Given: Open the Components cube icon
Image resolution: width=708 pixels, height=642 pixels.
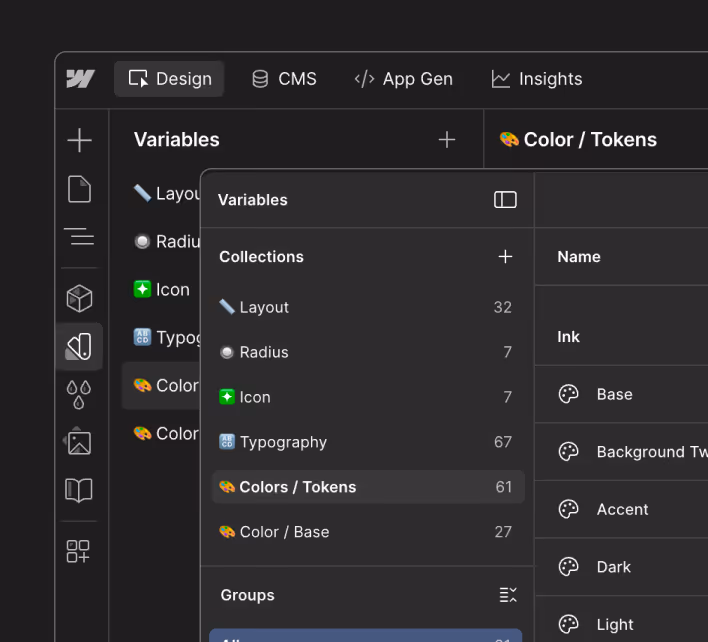Looking at the screenshot, I should pyautogui.click(x=79, y=298).
